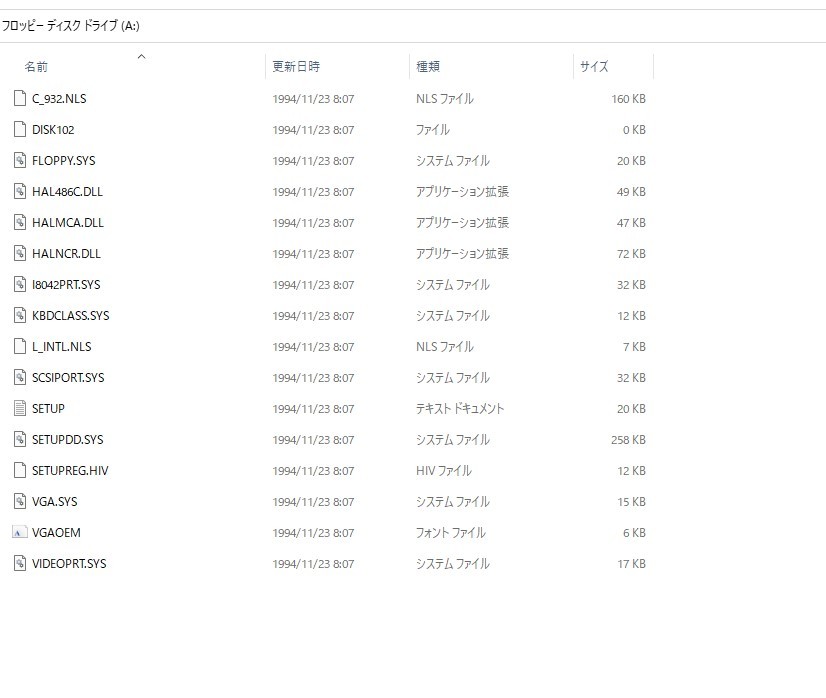Select the VIDEOPRT.SYS file name
This screenshot has height=698, width=826.
point(69,564)
